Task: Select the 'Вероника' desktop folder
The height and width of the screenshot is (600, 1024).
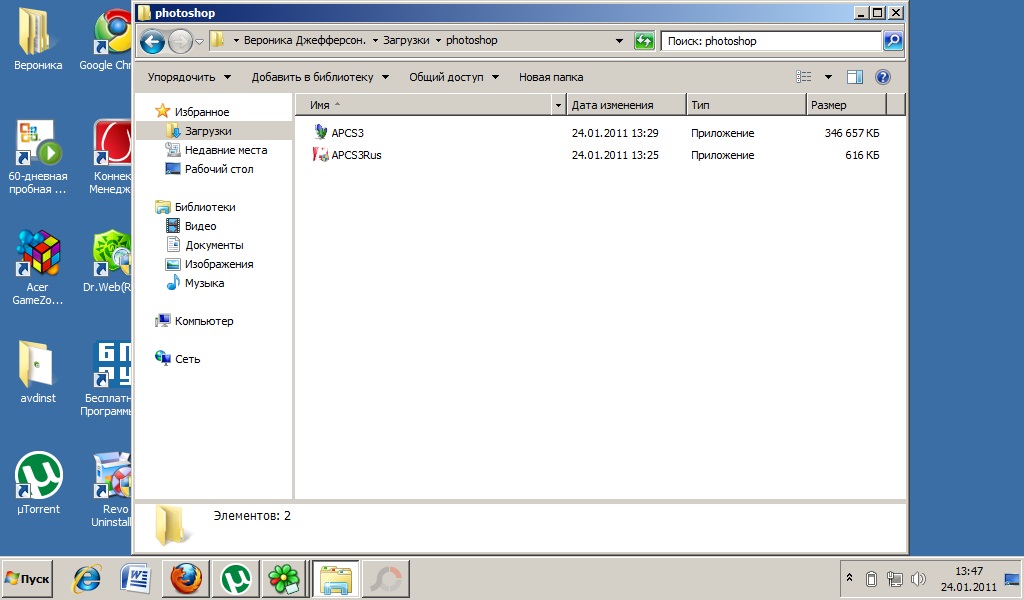Action: tap(38, 40)
